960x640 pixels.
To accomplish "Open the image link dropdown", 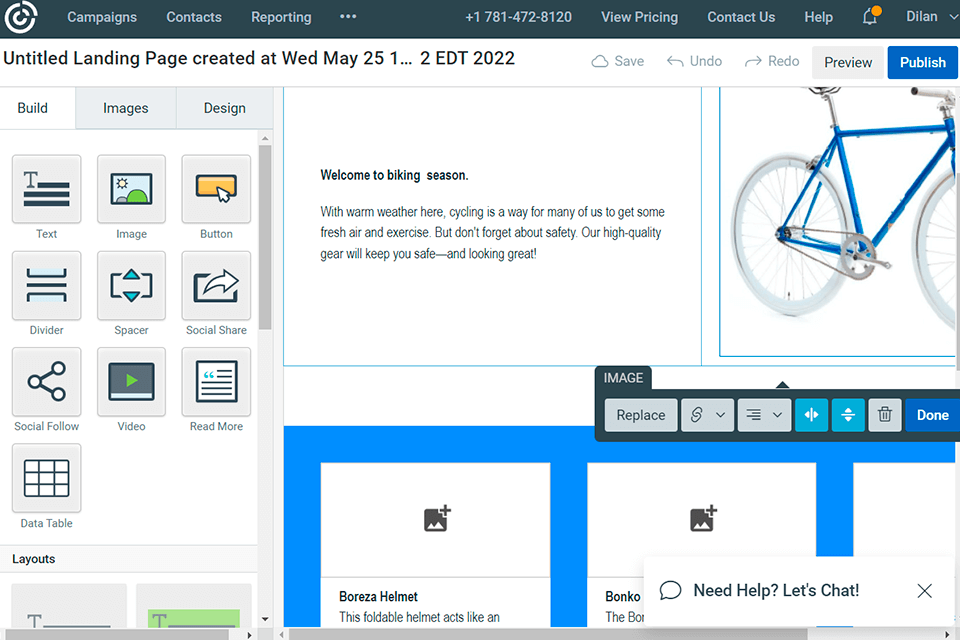I will pyautogui.click(x=707, y=415).
